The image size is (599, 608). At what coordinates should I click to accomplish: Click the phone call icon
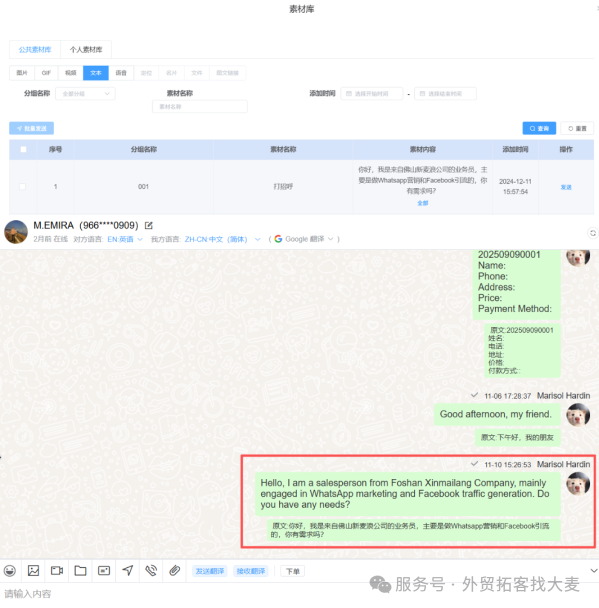click(151, 570)
